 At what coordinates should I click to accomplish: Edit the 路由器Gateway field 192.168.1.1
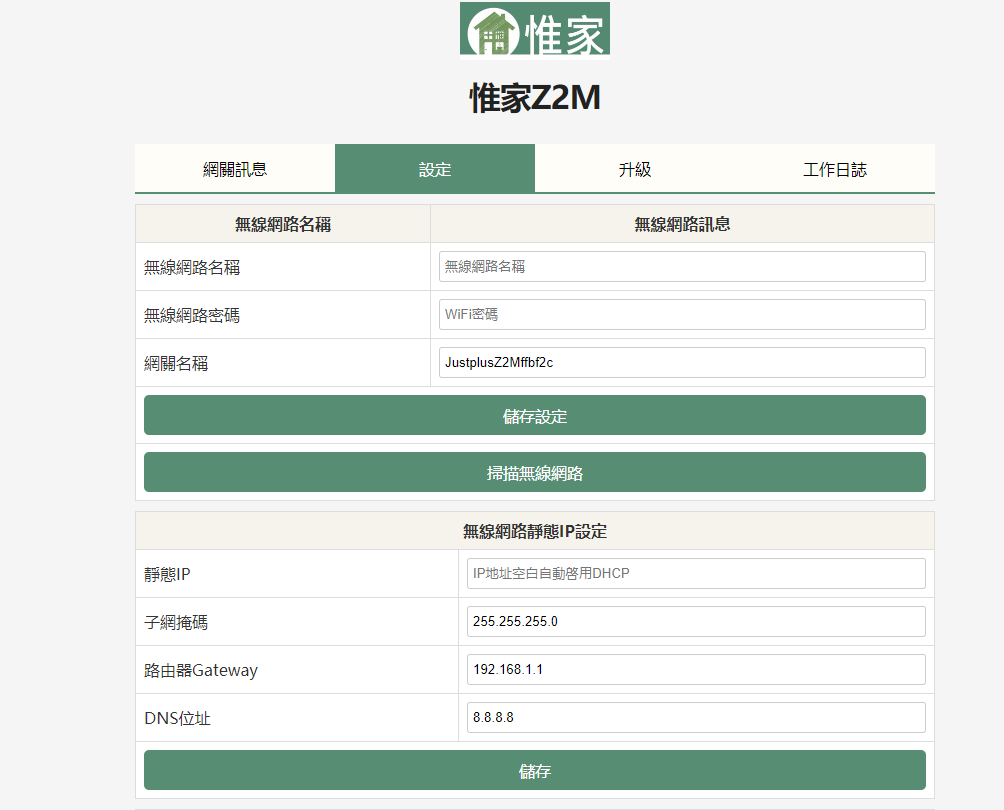(696, 669)
